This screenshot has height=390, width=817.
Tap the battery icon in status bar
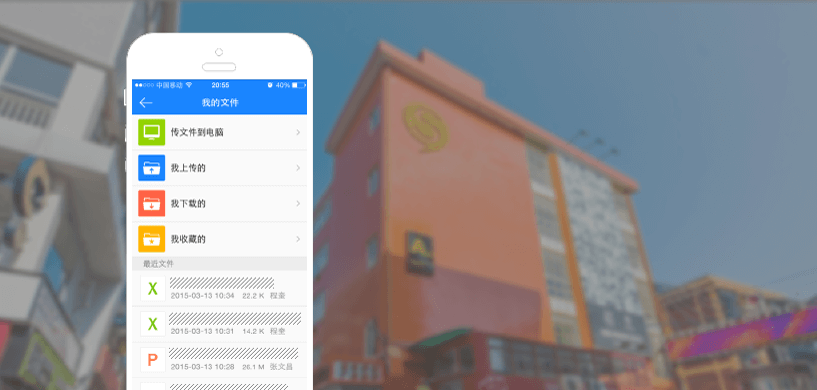[x=298, y=85]
